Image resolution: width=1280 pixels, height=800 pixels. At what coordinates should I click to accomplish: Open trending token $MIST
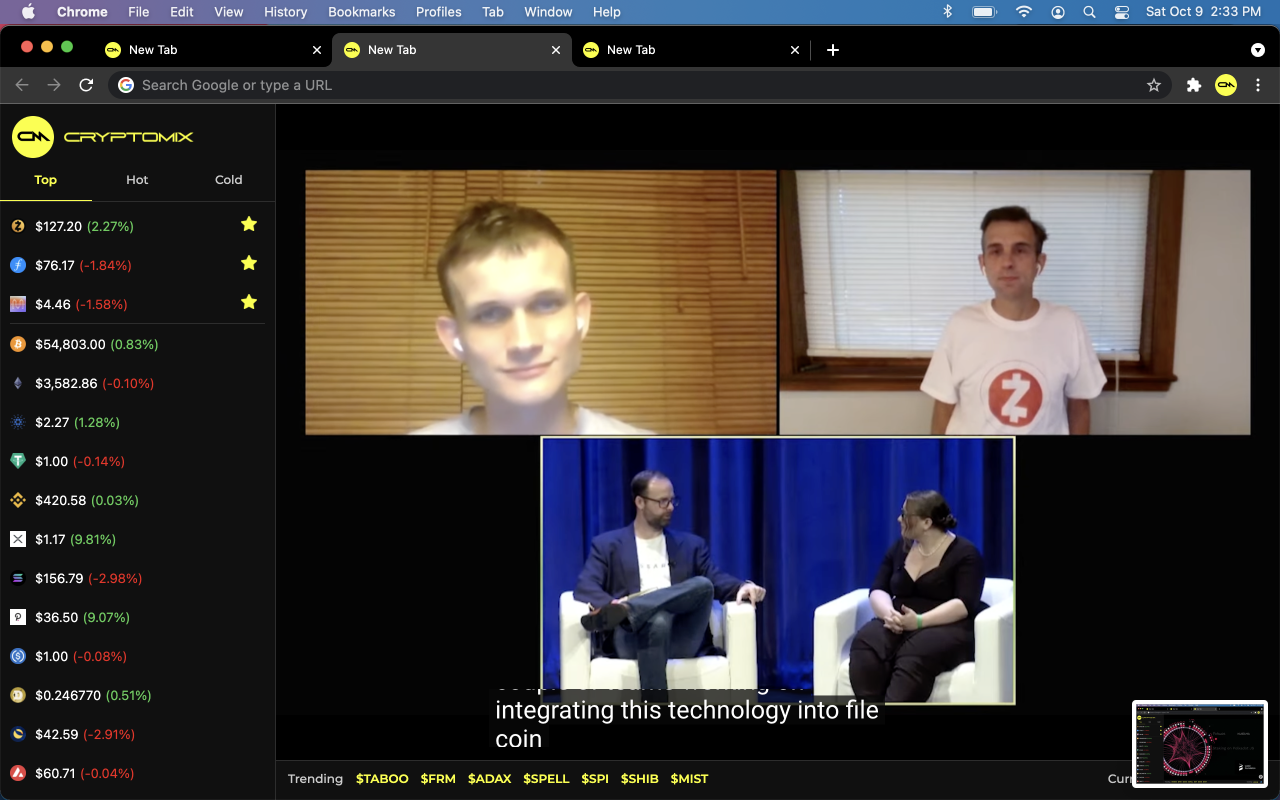point(689,779)
